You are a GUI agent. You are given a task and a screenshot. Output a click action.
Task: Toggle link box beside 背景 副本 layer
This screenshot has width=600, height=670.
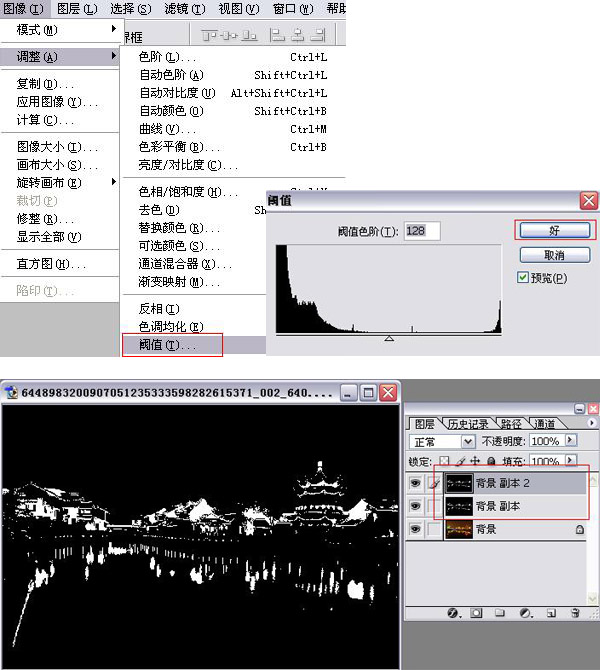tap(434, 506)
